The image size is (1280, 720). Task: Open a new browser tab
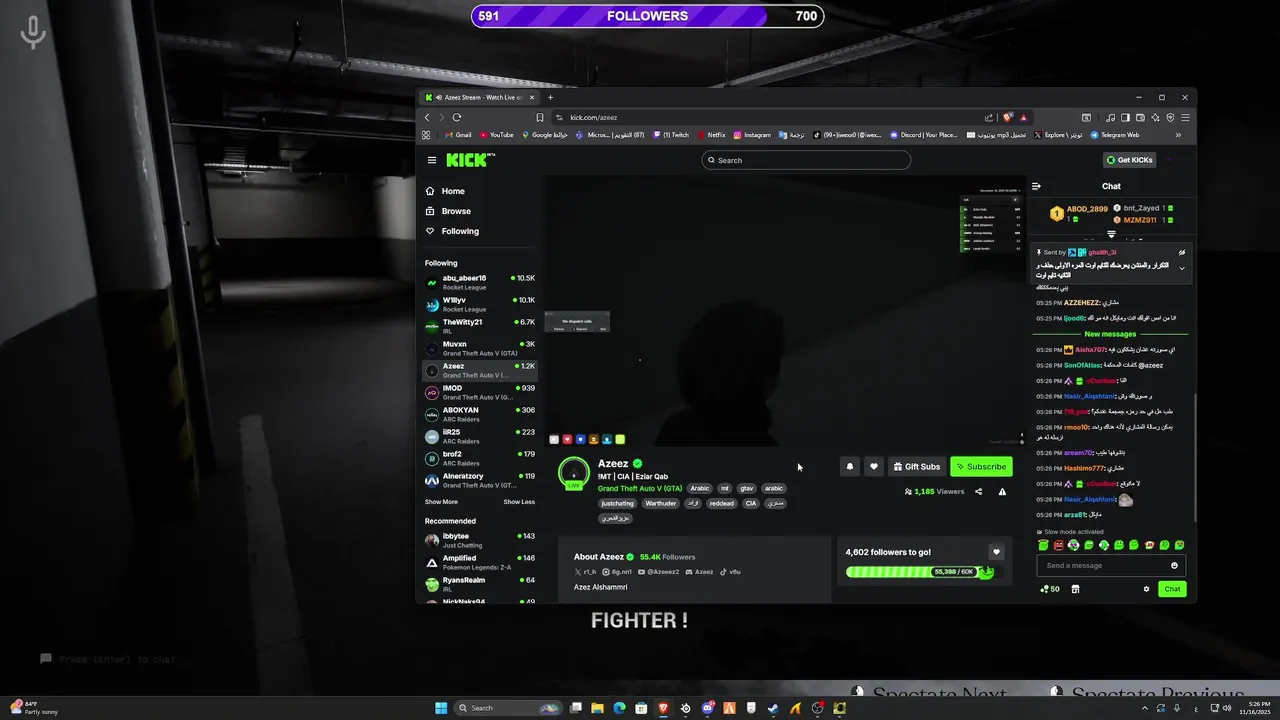[x=550, y=97]
